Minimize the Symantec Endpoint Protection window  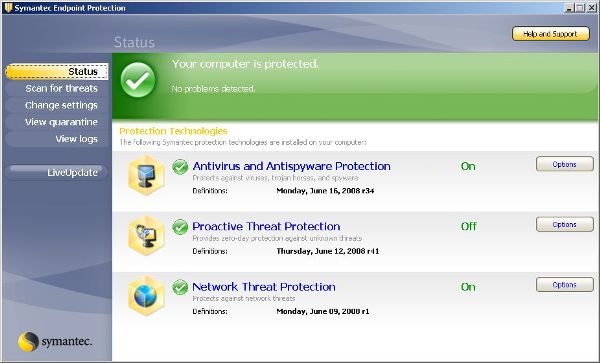pyautogui.click(x=569, y=8)
